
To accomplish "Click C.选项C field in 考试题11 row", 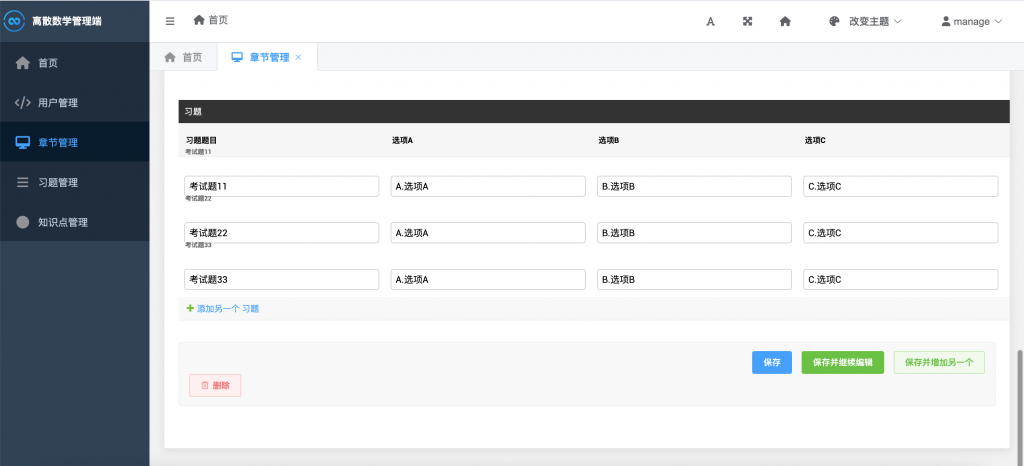I will coord(901,186).
